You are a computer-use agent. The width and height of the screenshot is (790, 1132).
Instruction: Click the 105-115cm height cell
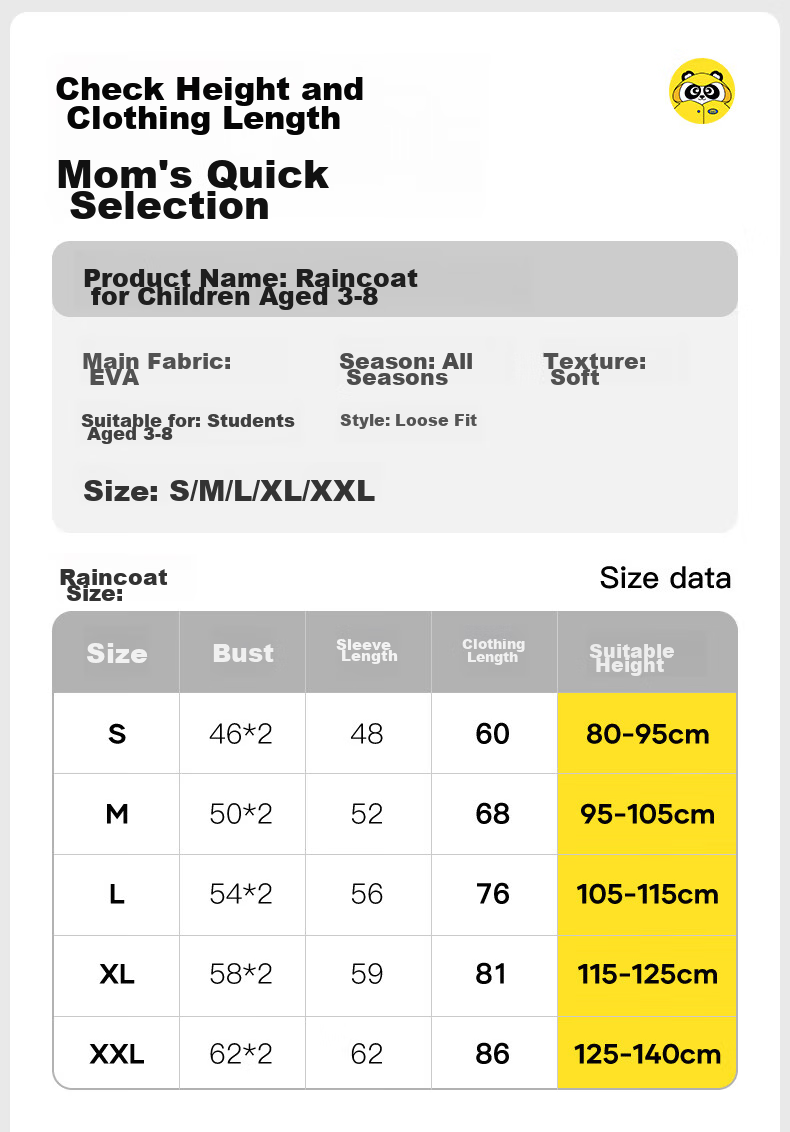coord(647,894)
